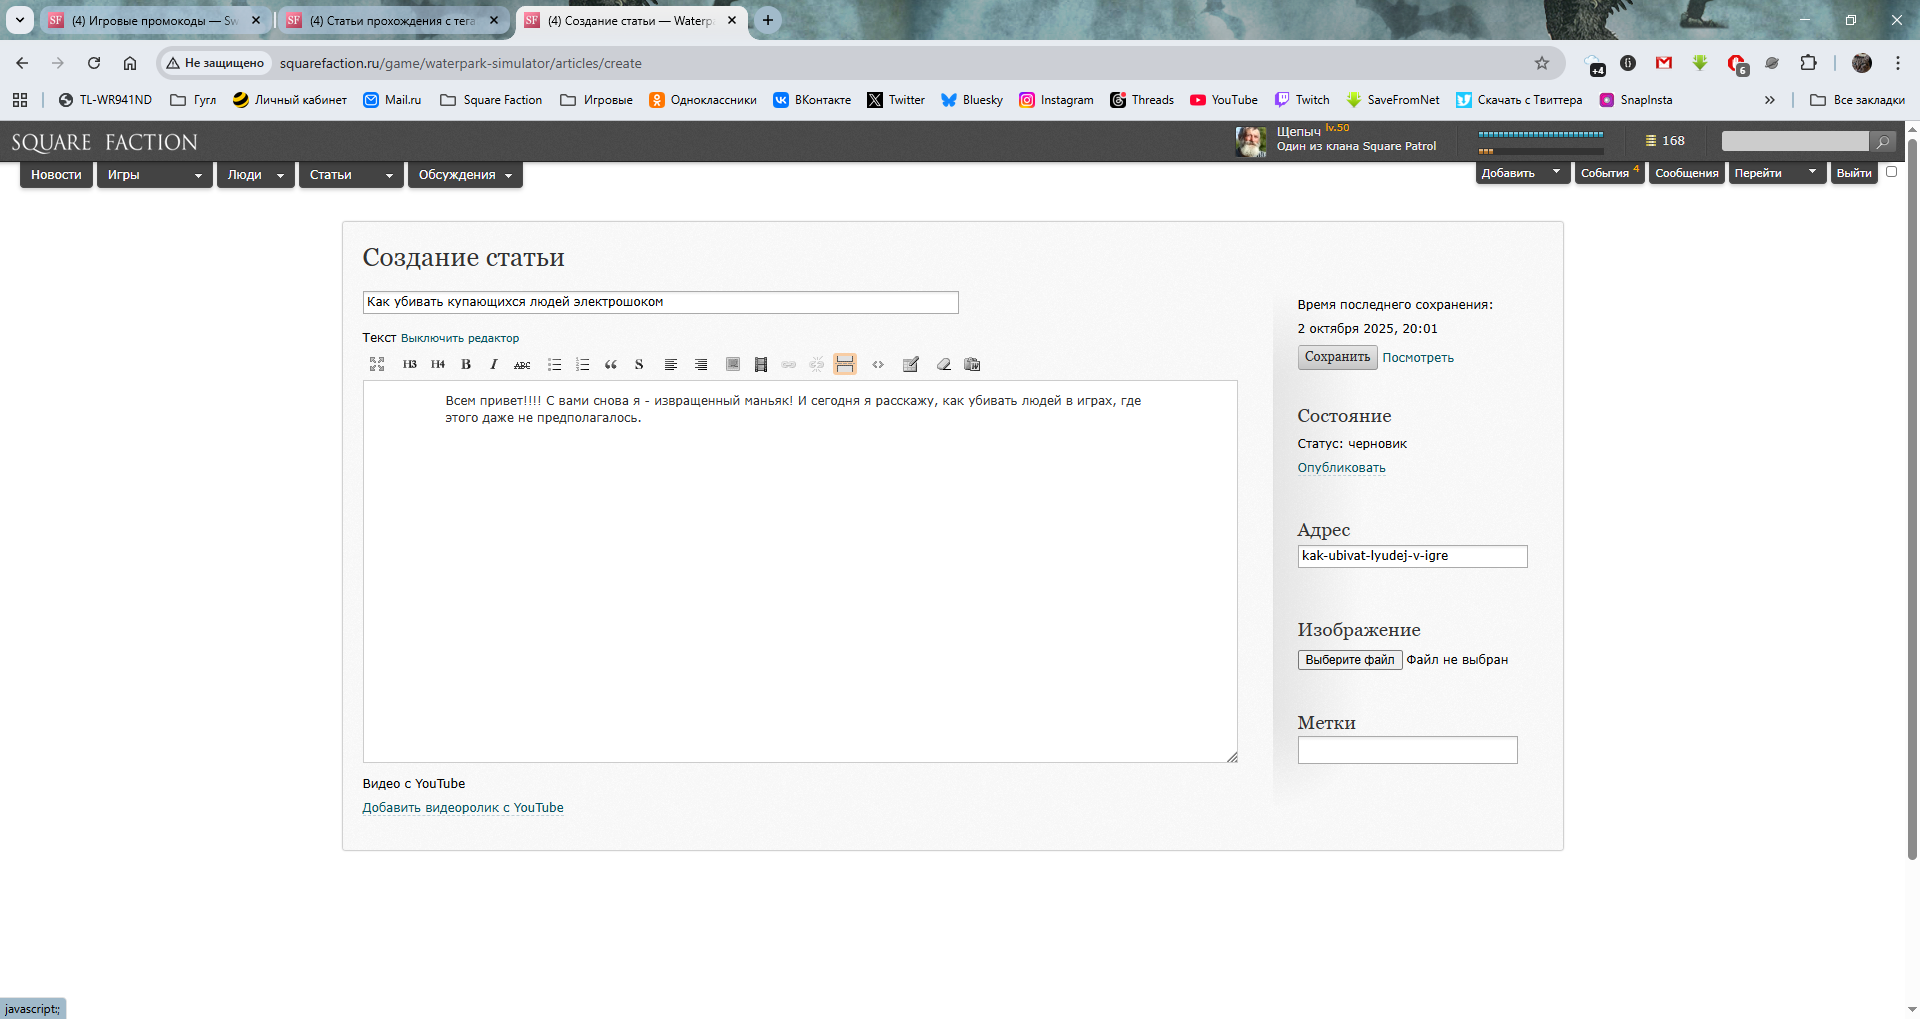Click the blue experience progress bar

(1540, 134)
